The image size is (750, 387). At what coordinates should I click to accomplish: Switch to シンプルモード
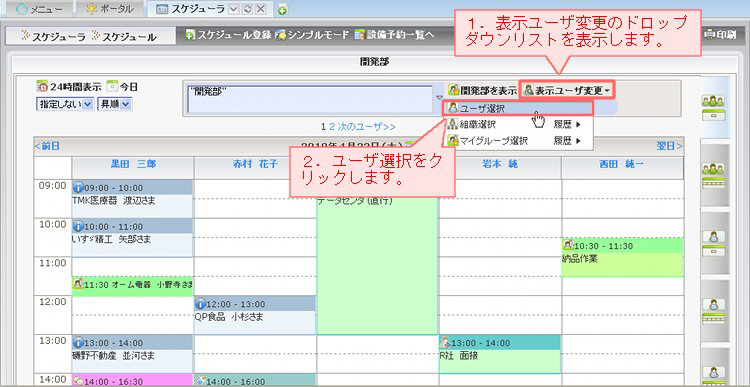[312, 34]
